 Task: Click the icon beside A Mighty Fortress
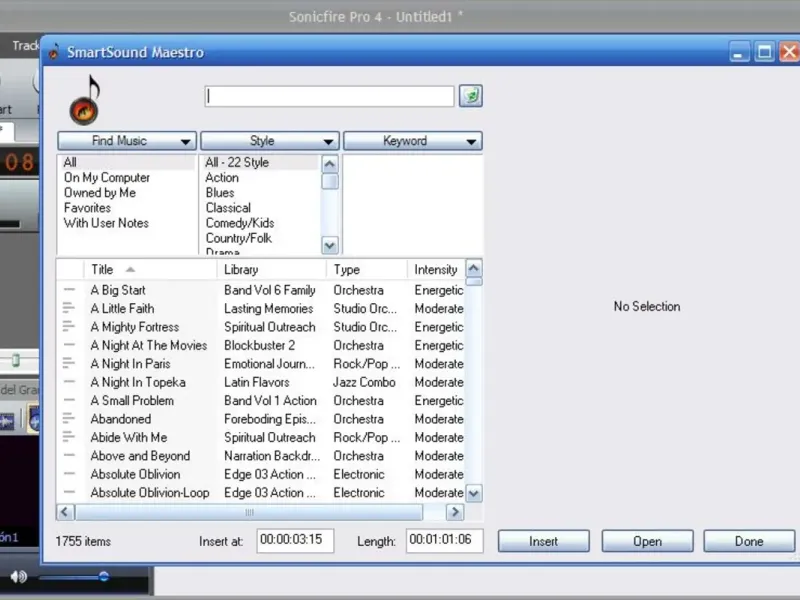[x=69, y=327]
